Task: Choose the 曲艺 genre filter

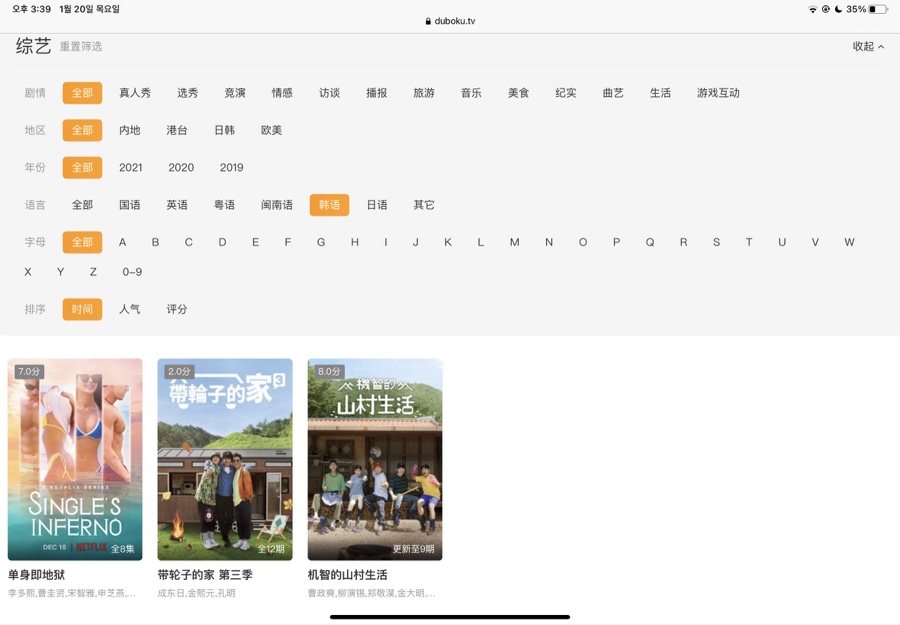Action: pos(613,93)
